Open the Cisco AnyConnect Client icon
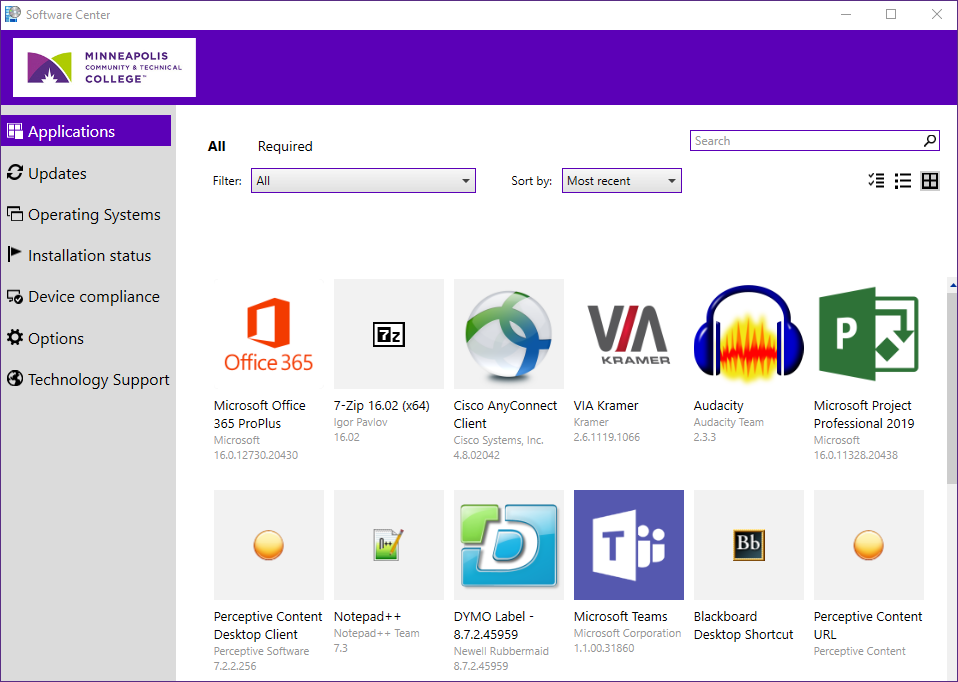The image size is (958, 682). point(509,334)
